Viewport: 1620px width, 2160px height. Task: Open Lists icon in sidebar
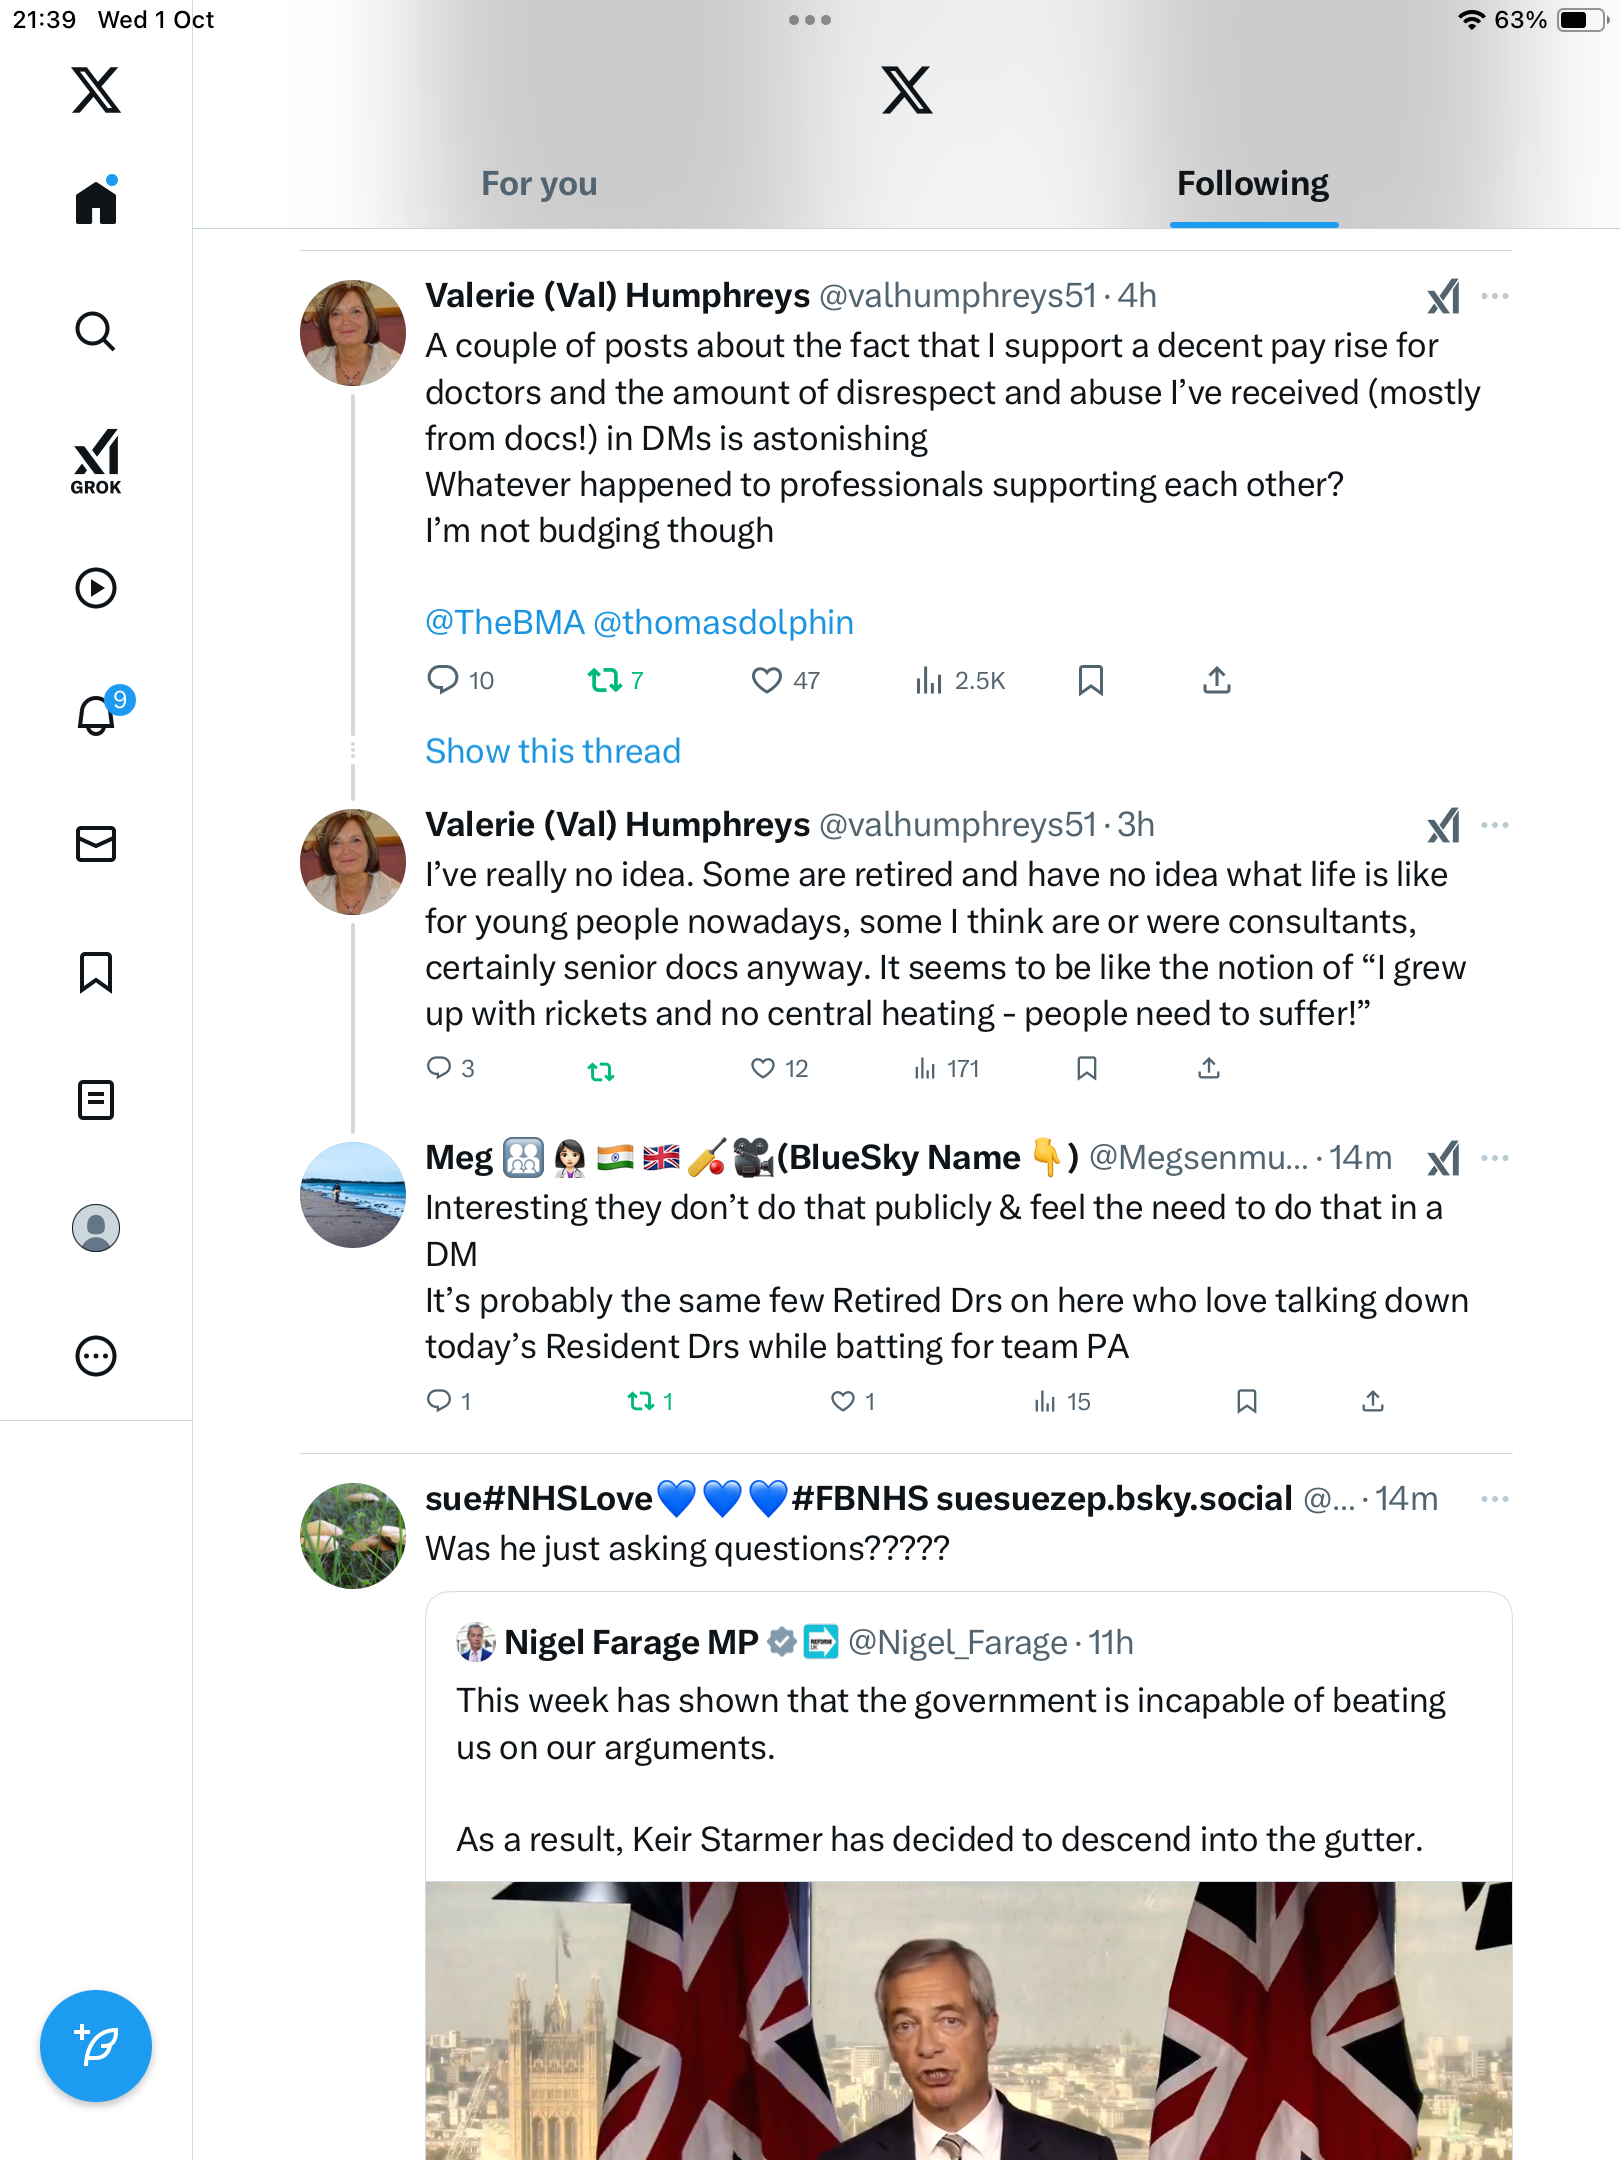(96, 1100)
